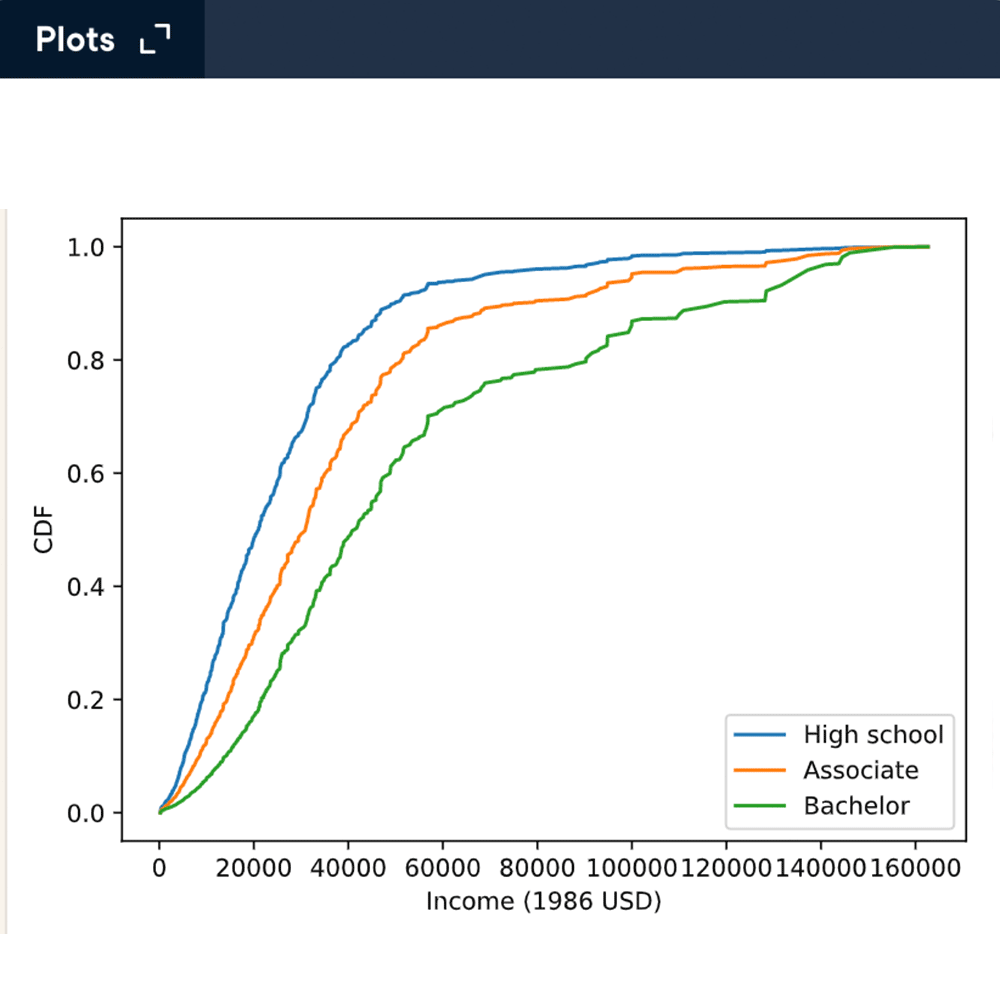Select the High school legend label
This screenshot has height=1000, width=1000.
click(x=873, y=735)
